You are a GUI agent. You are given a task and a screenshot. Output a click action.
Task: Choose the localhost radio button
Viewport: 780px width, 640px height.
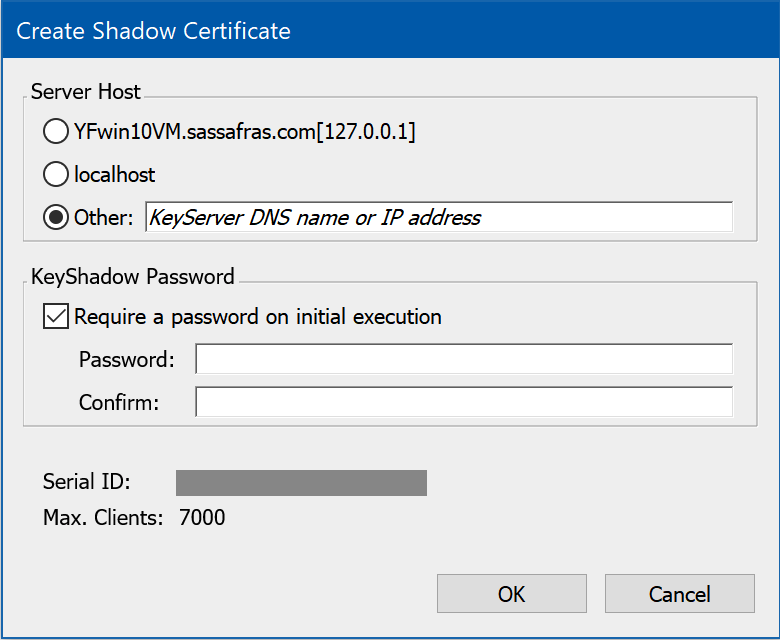pos(56,175)
